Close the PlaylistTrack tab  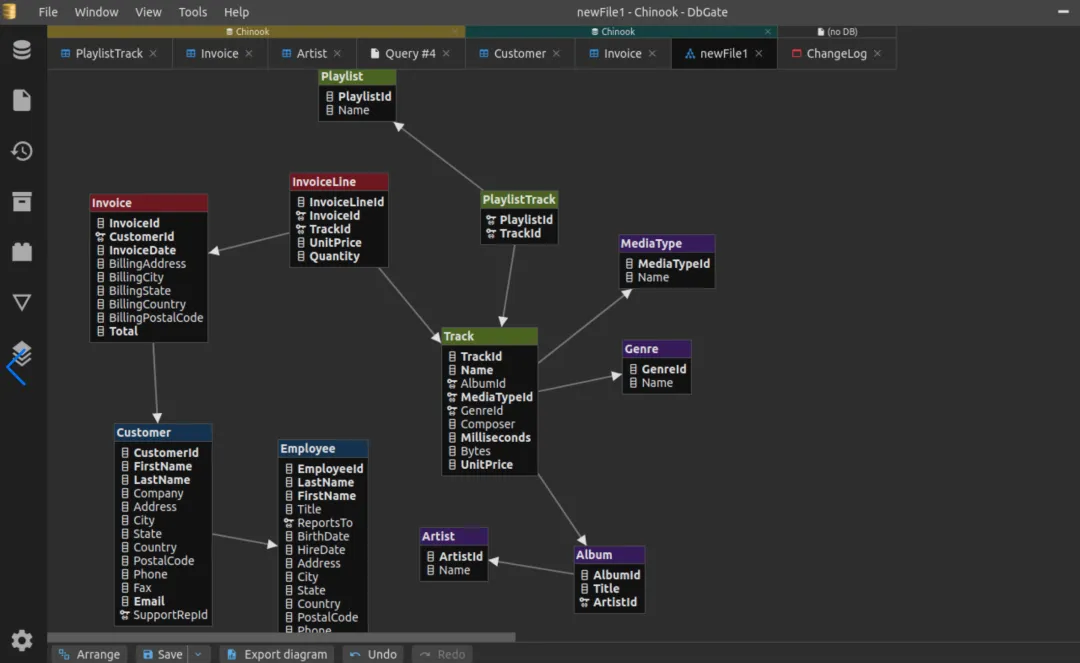click(x=153, y=54)
